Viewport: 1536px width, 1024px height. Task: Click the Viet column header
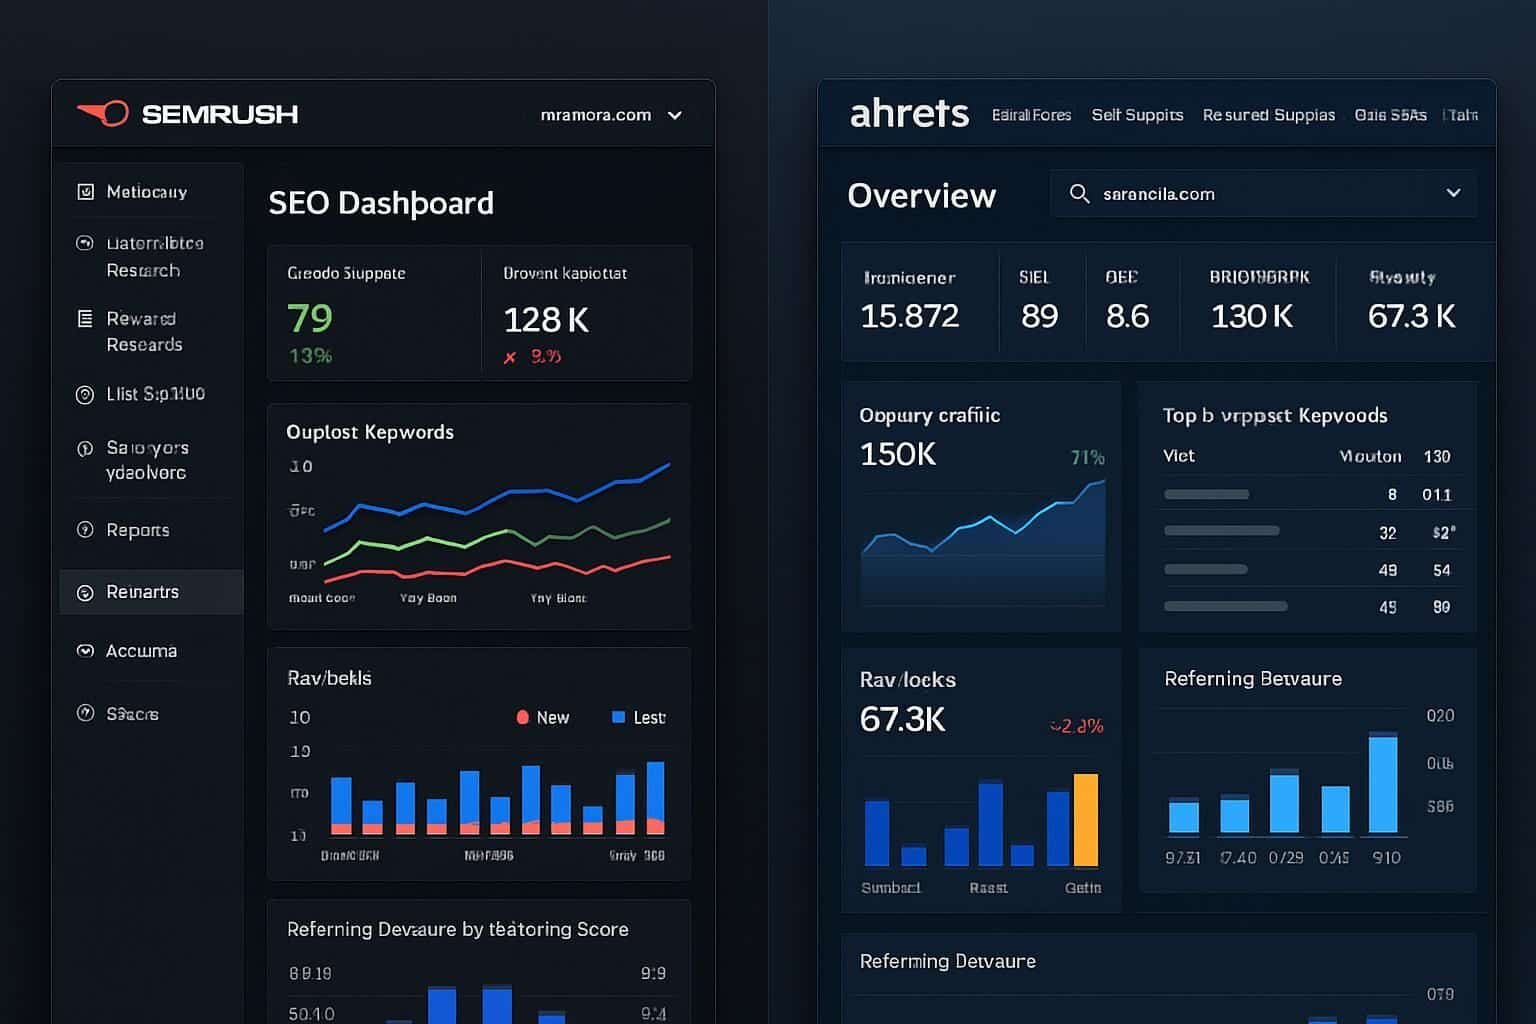coord(1179,456)
